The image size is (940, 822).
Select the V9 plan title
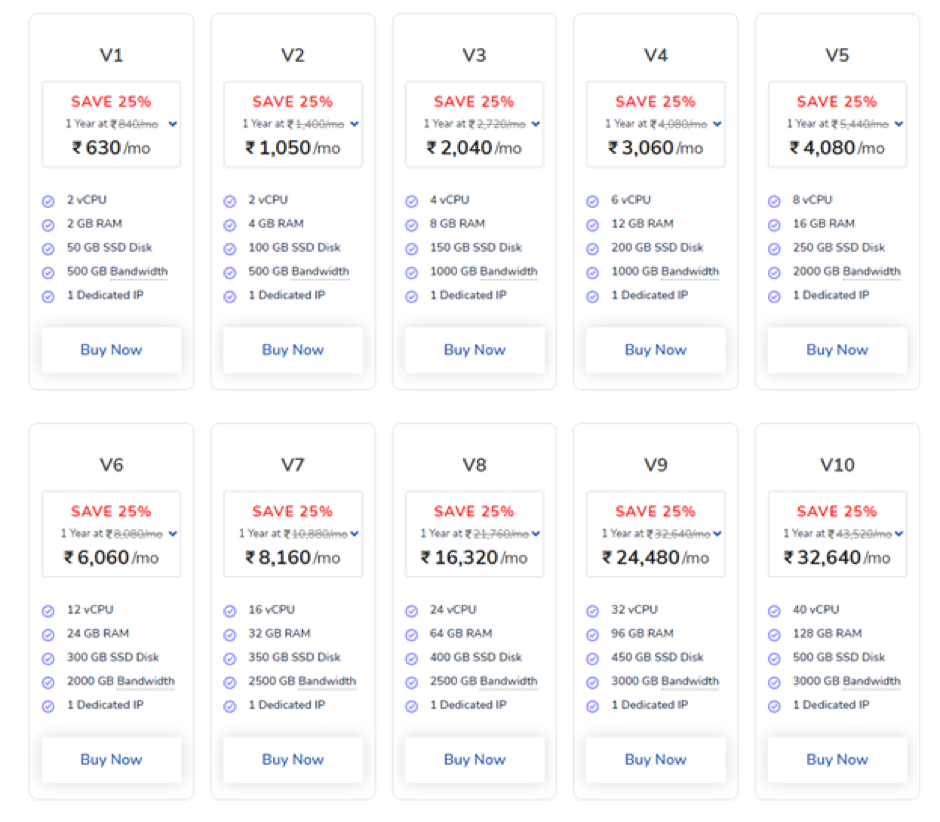[x=656, y=465]
